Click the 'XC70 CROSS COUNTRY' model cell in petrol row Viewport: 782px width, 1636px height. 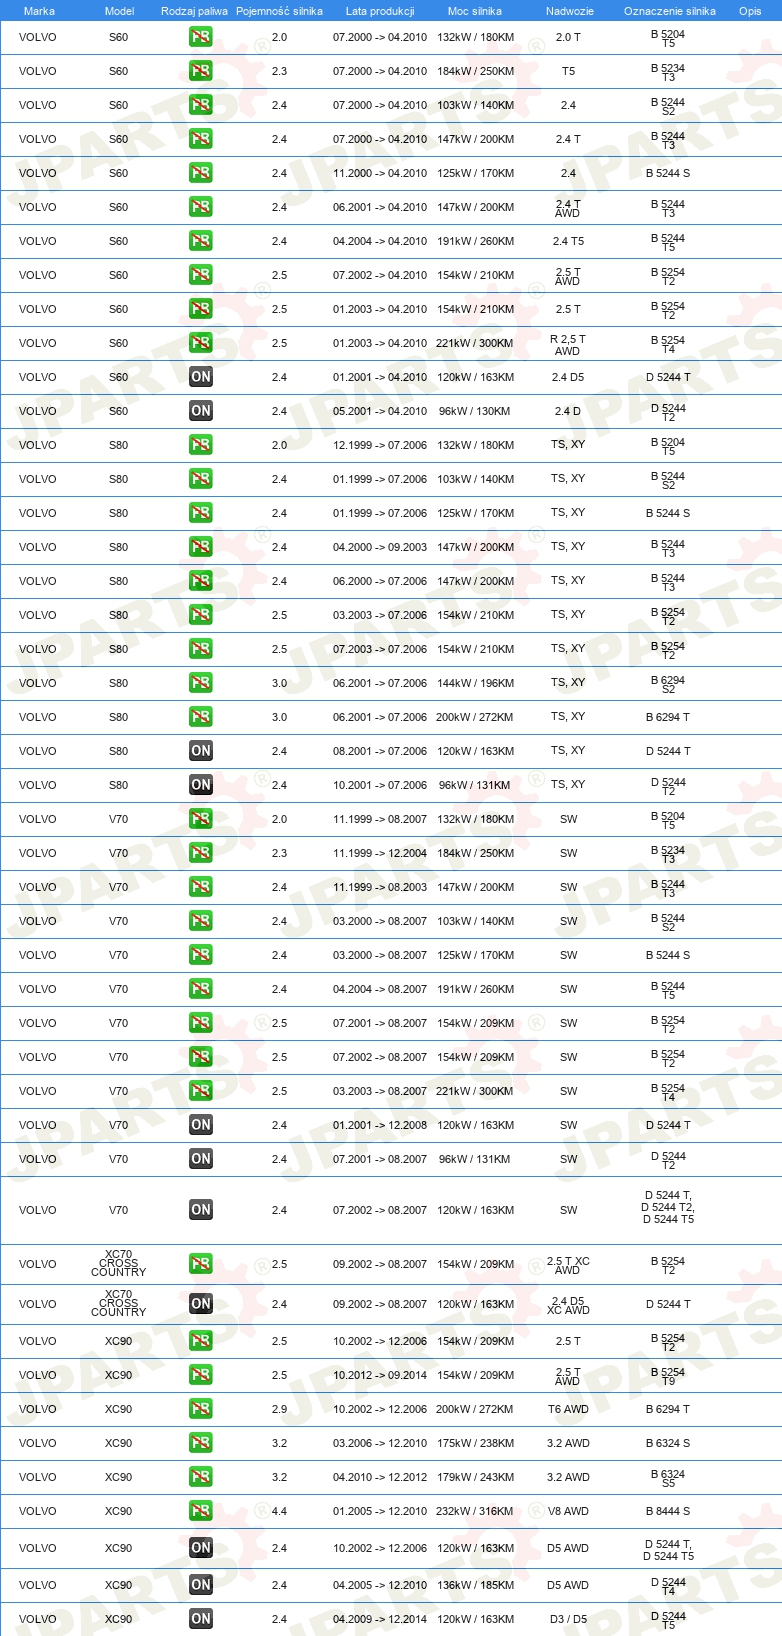pos(118,1264)
